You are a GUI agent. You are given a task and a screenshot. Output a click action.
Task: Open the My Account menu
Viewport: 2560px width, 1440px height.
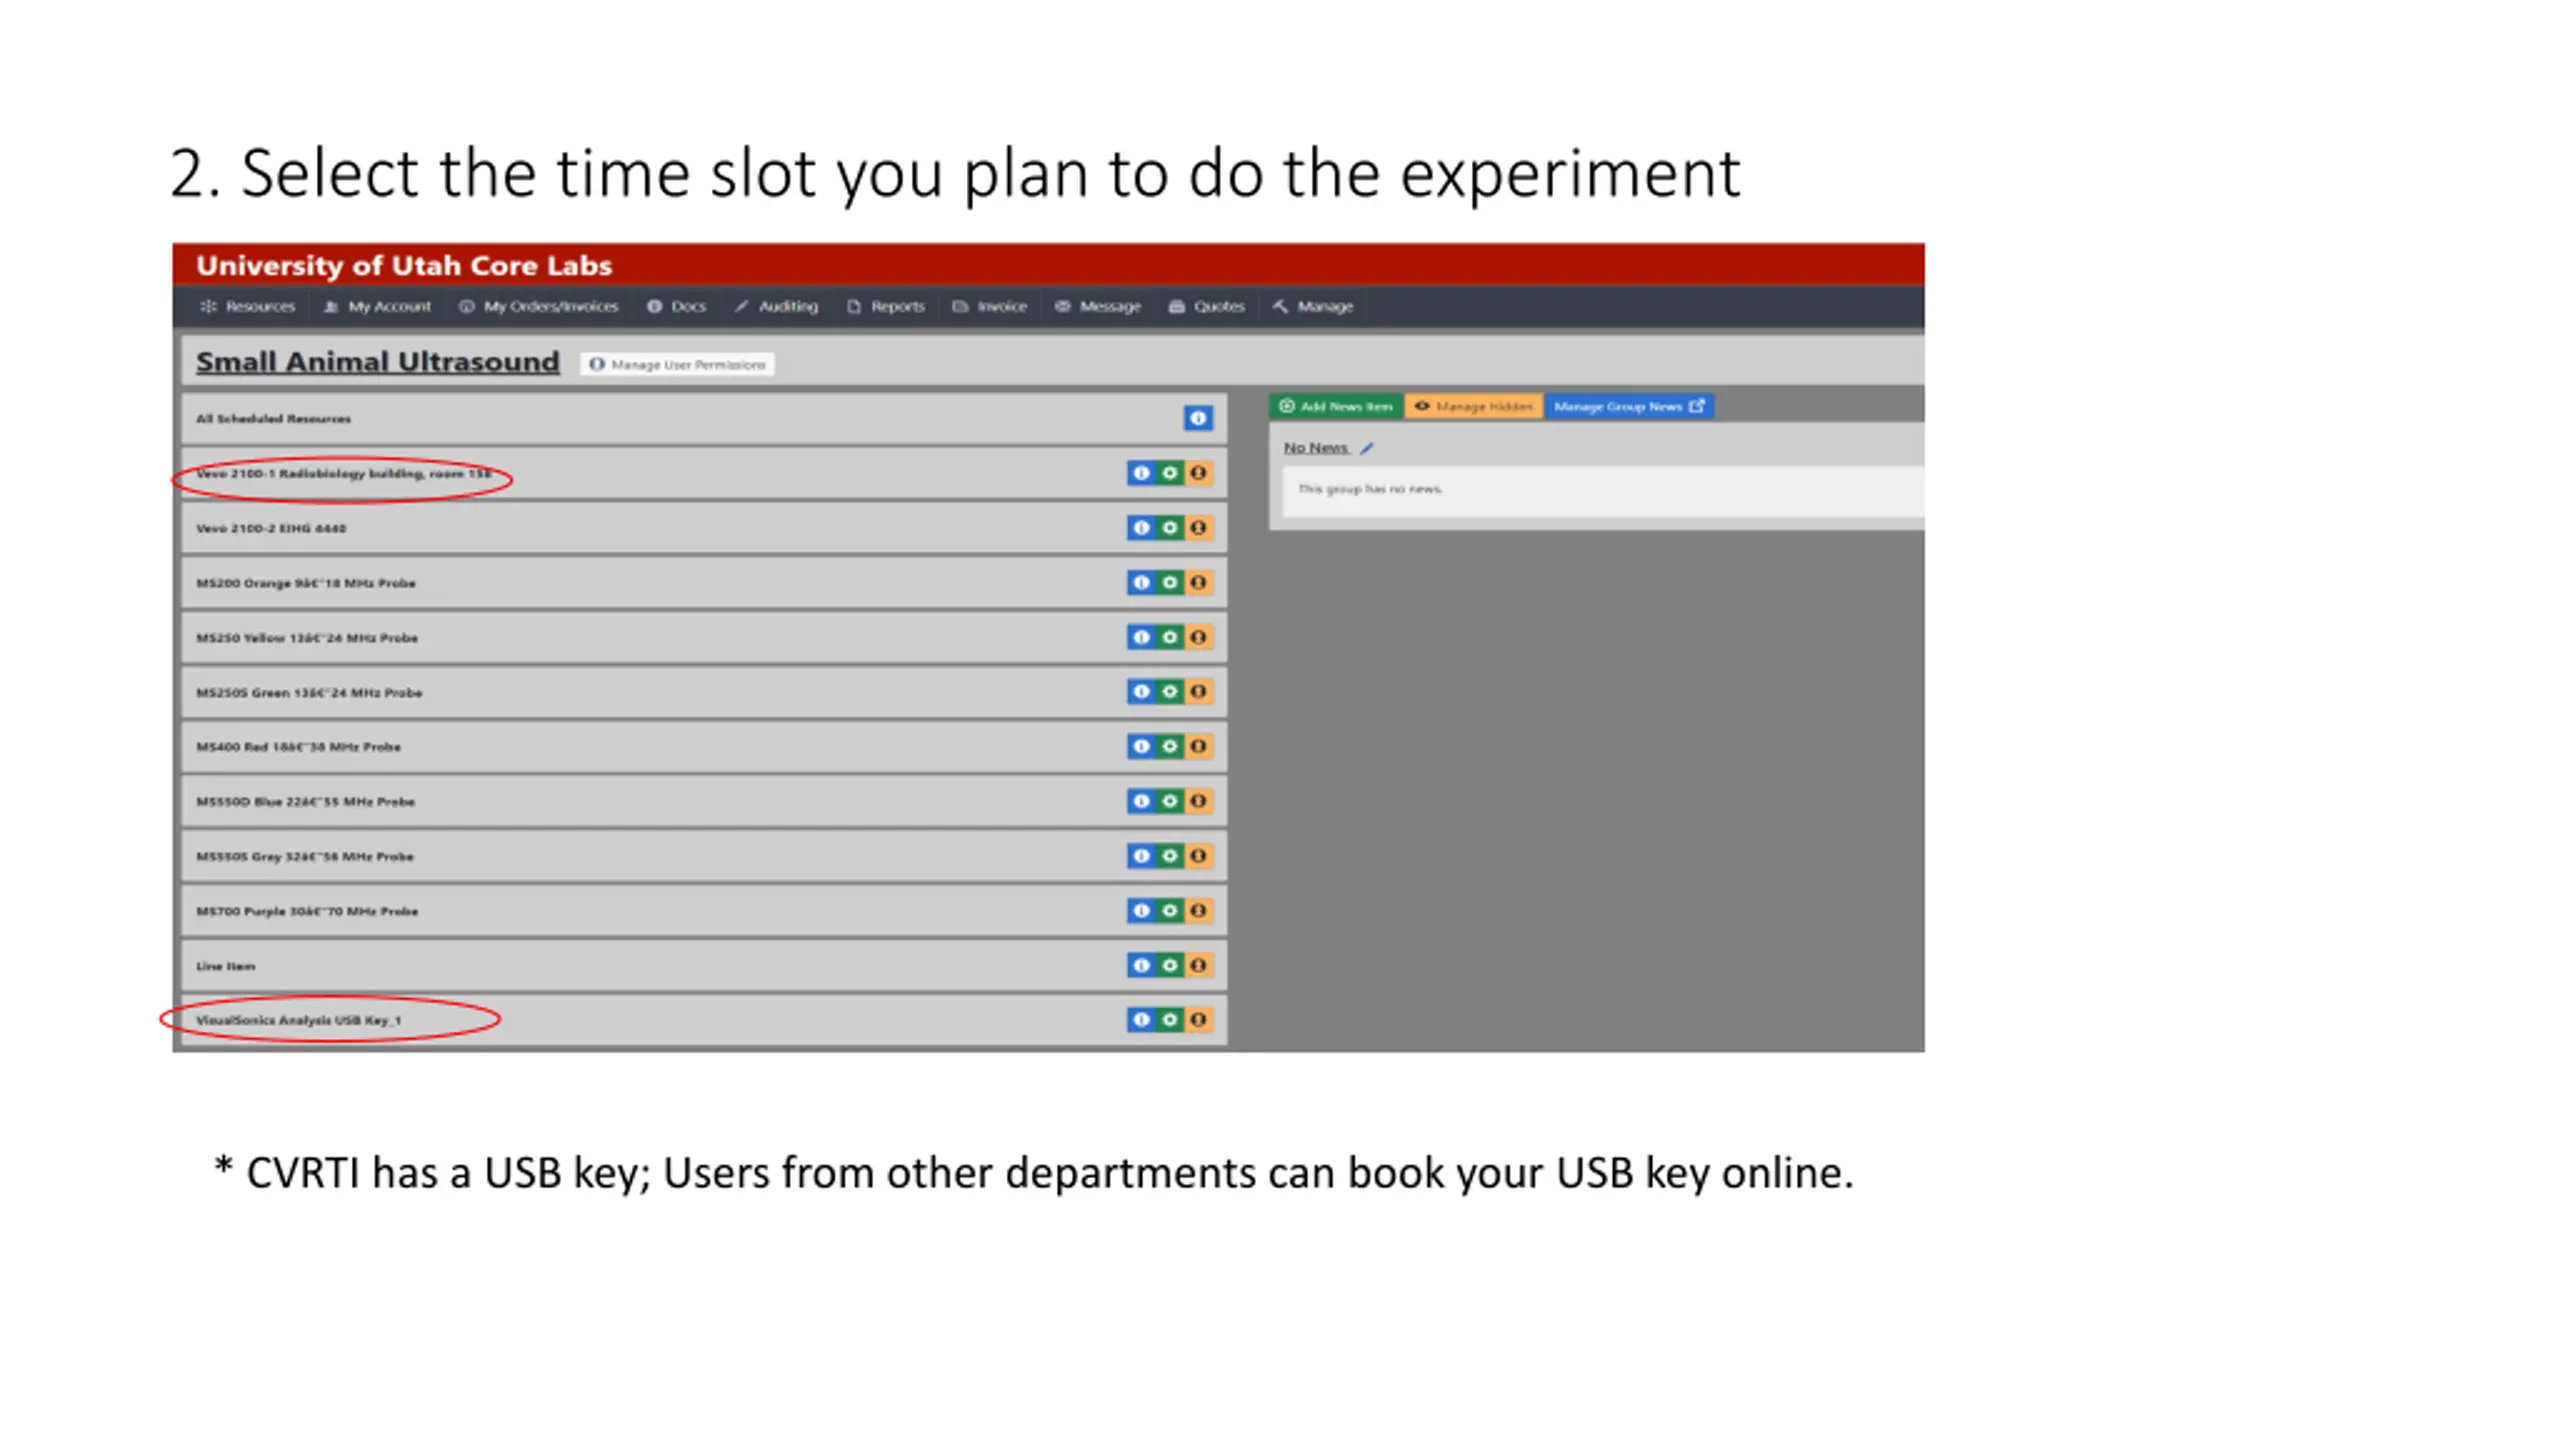pos(378,306)
